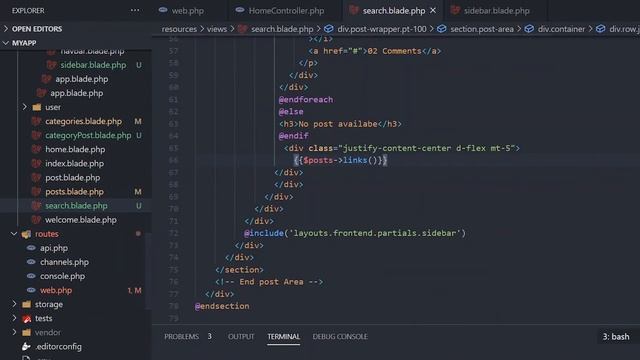Expand the user folder chevron

pyautogui.click(x=24, y=107)
